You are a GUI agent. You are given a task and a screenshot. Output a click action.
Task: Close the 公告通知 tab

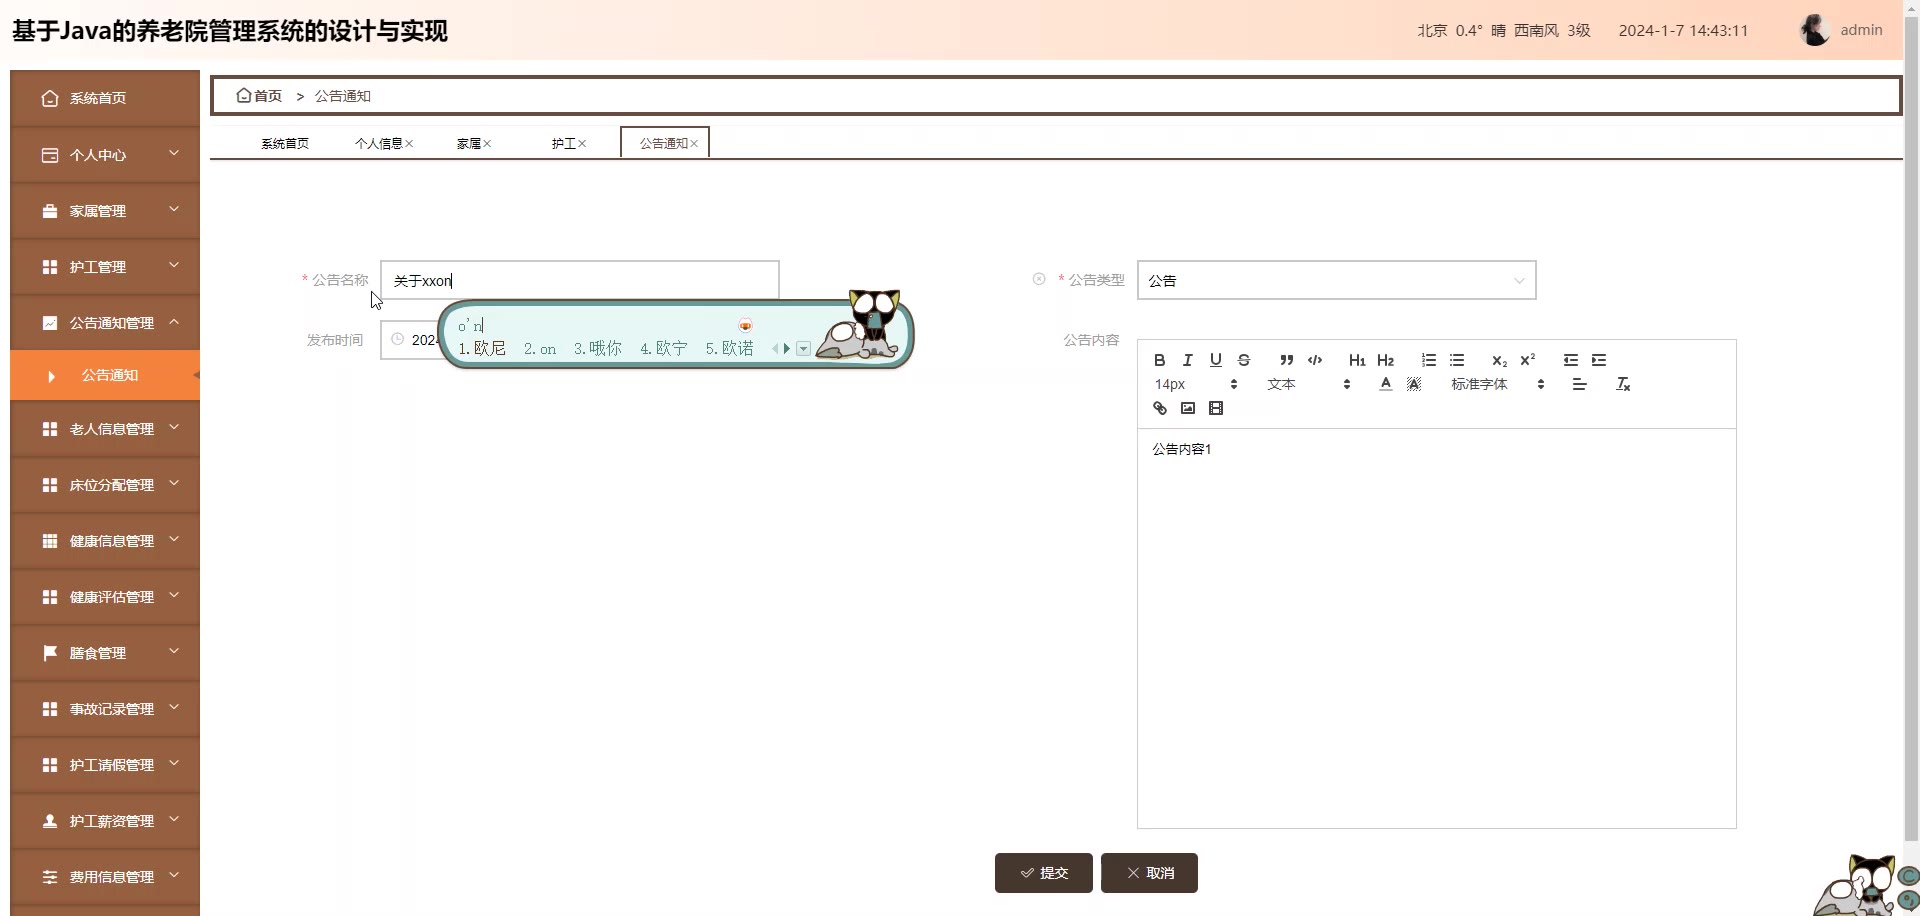click(694, 144)
